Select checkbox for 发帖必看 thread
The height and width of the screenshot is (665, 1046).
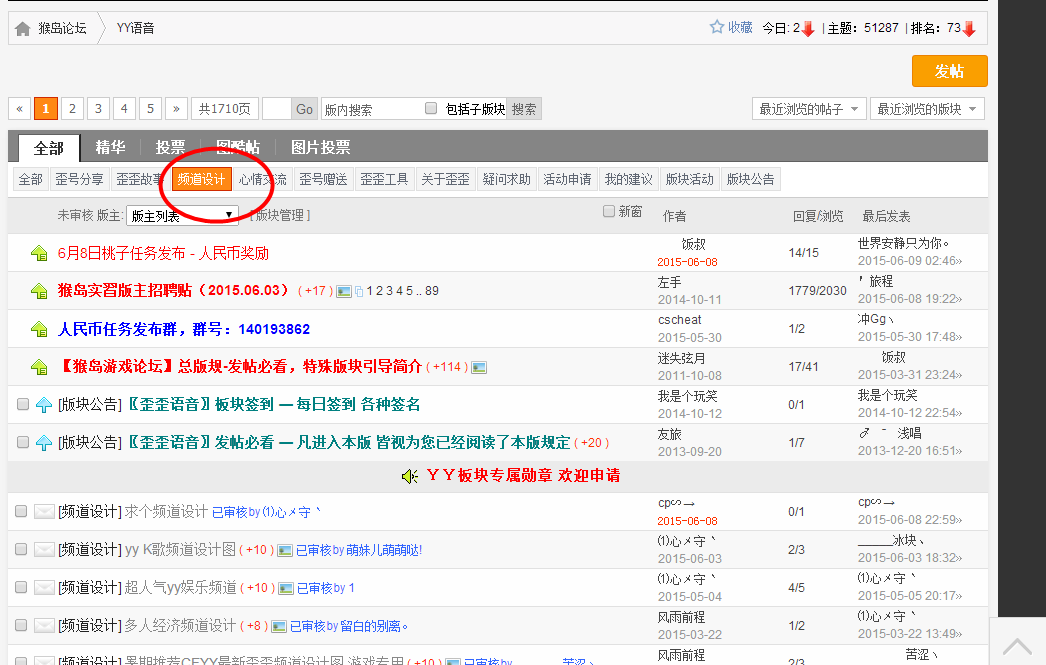(x=23, y=442)
